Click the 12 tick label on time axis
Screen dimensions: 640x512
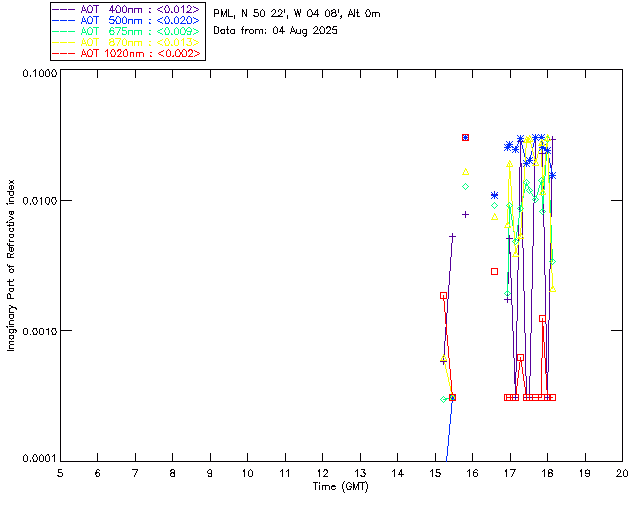tap(322, 472)
